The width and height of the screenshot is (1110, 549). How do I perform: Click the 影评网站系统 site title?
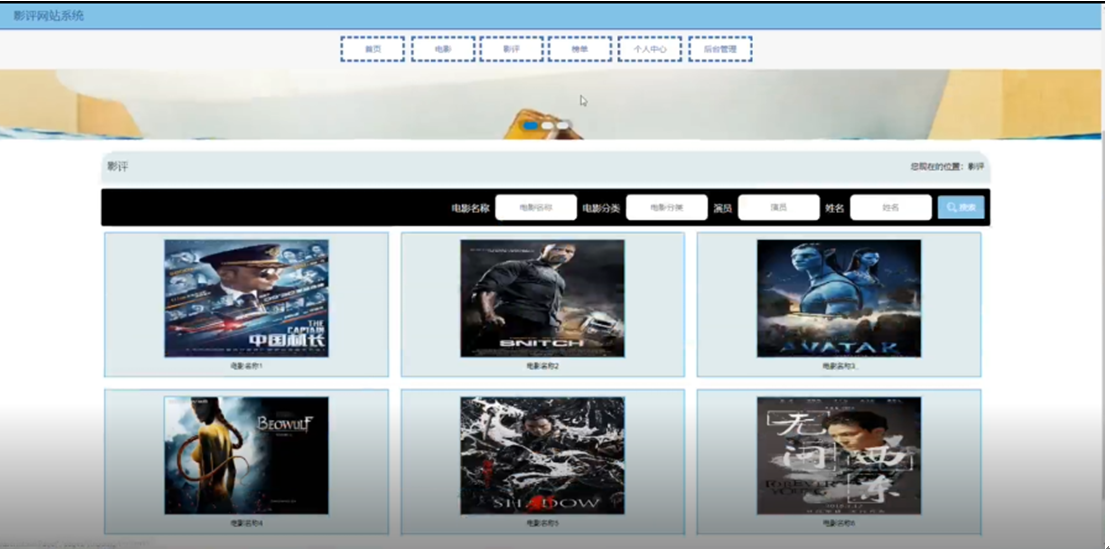pos(49,16)
